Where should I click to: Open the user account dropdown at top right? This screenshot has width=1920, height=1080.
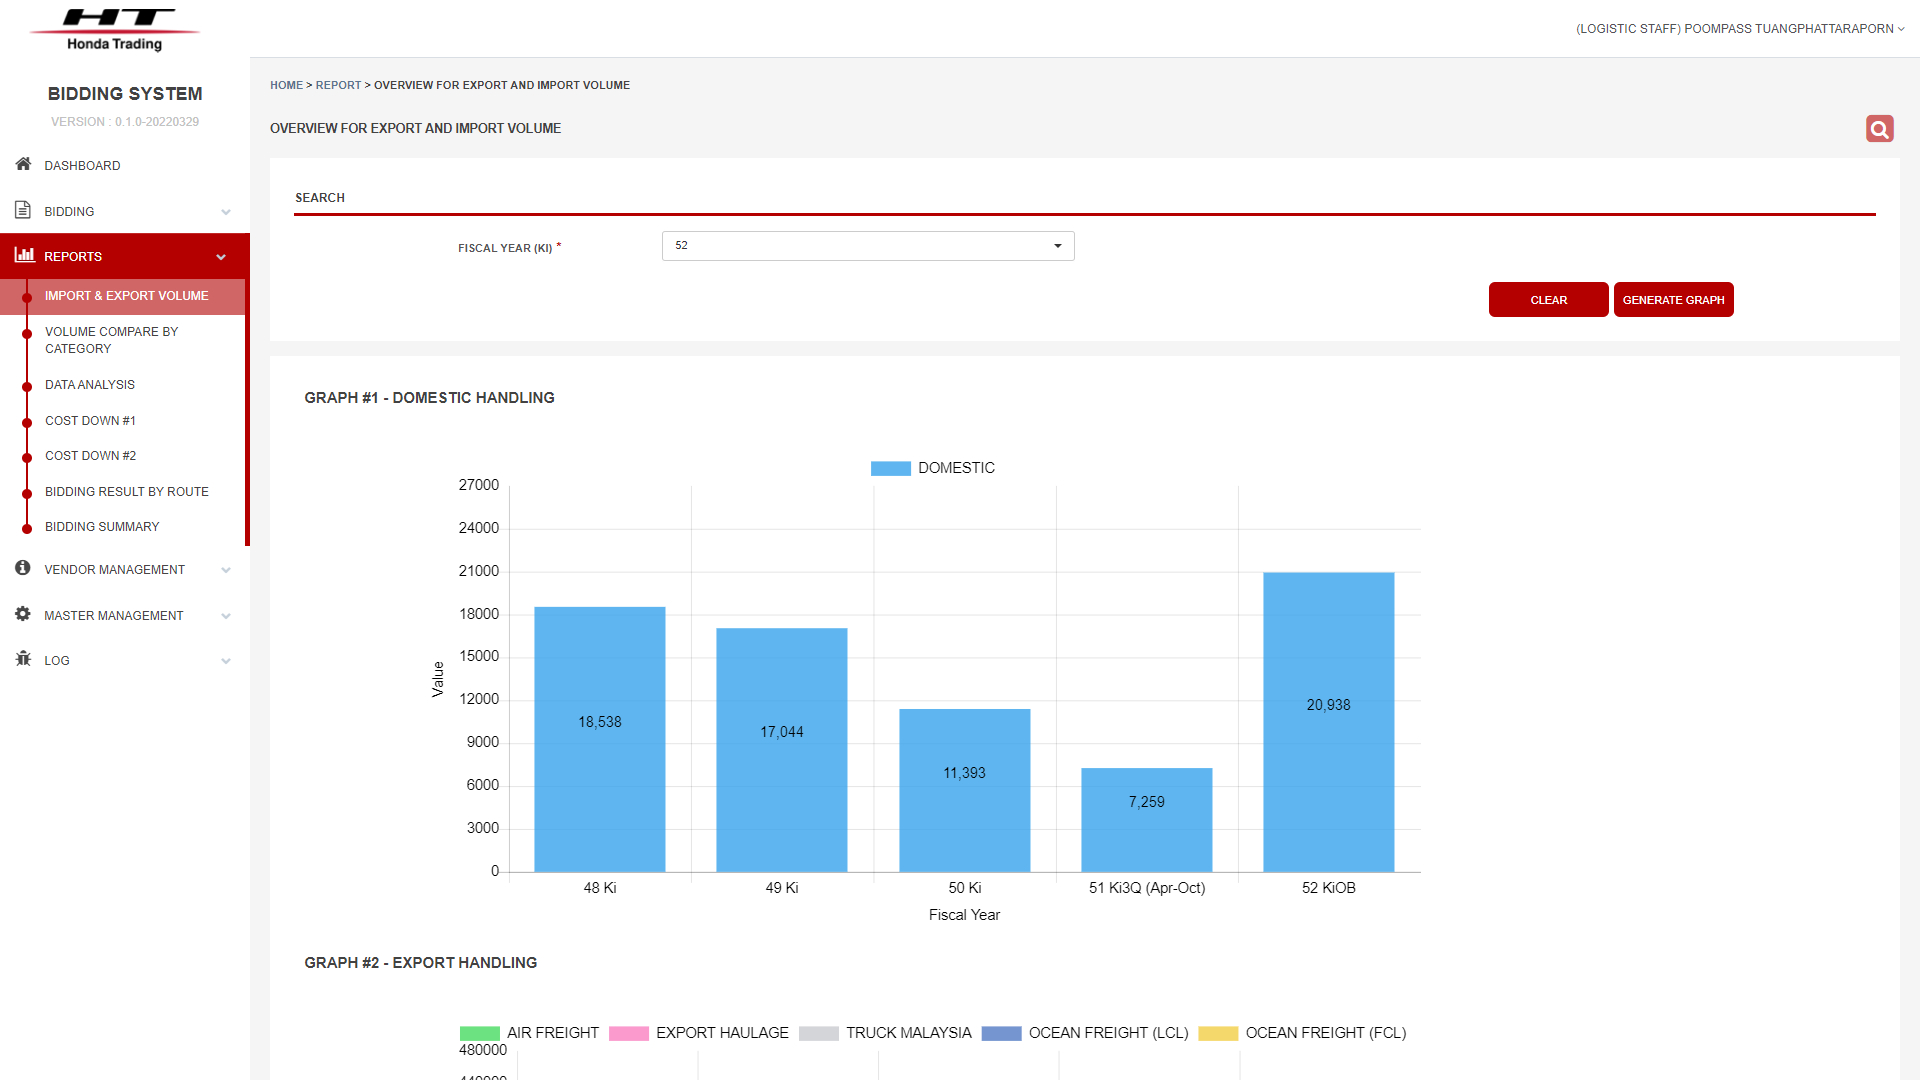point(1740,29)
